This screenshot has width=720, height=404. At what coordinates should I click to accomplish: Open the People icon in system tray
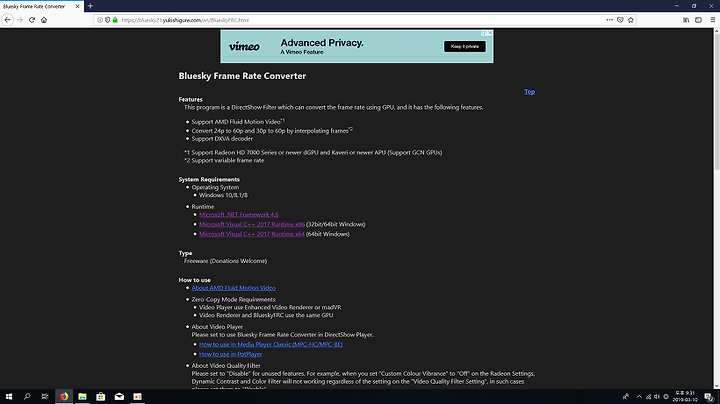coord(625,397)
